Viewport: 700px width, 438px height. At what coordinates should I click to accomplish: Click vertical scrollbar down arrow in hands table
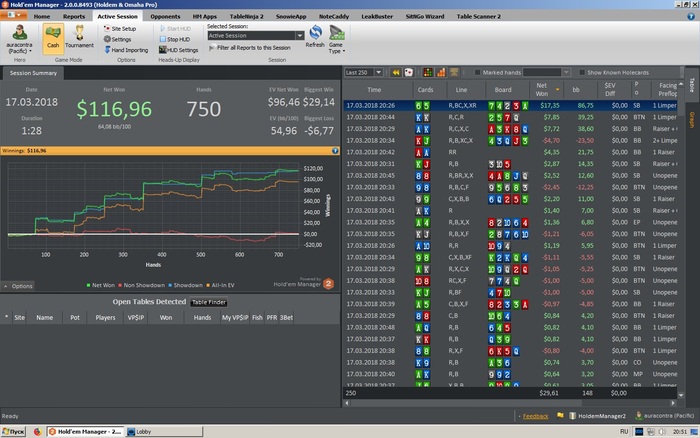681,395
